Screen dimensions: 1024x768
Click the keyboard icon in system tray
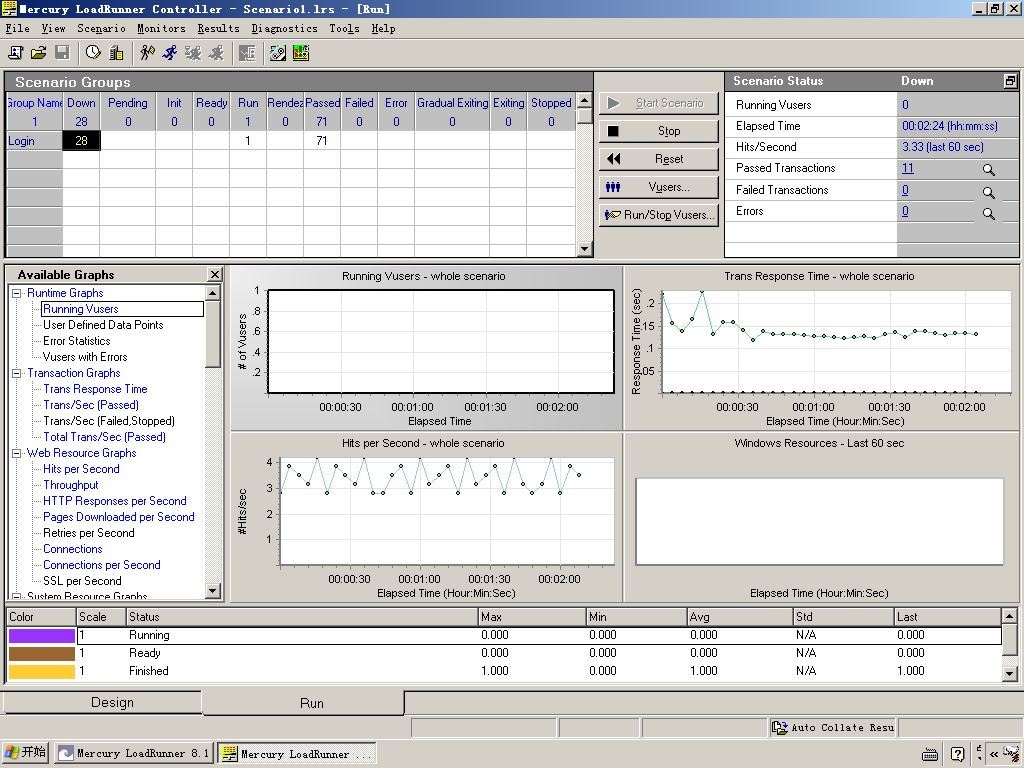click(x=930, y=754)
